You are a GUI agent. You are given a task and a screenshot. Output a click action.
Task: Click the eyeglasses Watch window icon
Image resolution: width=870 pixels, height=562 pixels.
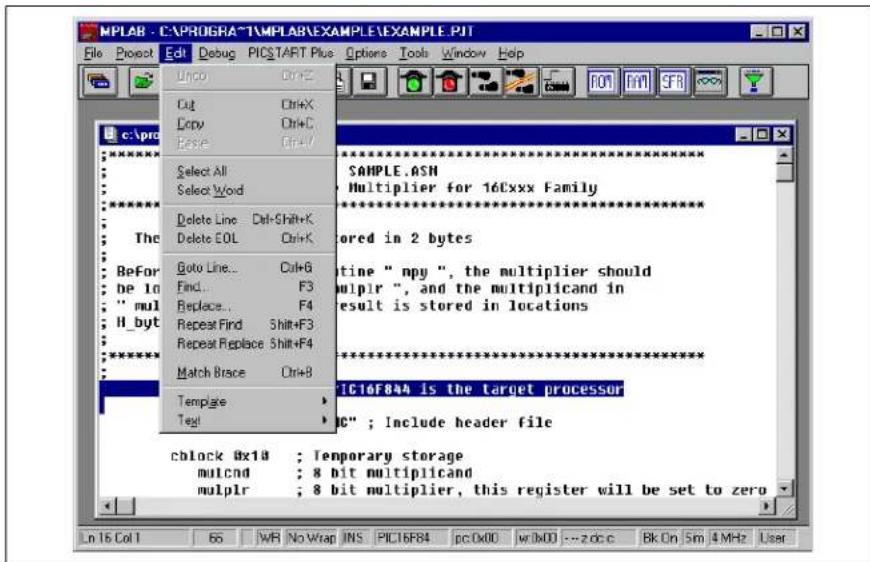[x=709, y=82]
